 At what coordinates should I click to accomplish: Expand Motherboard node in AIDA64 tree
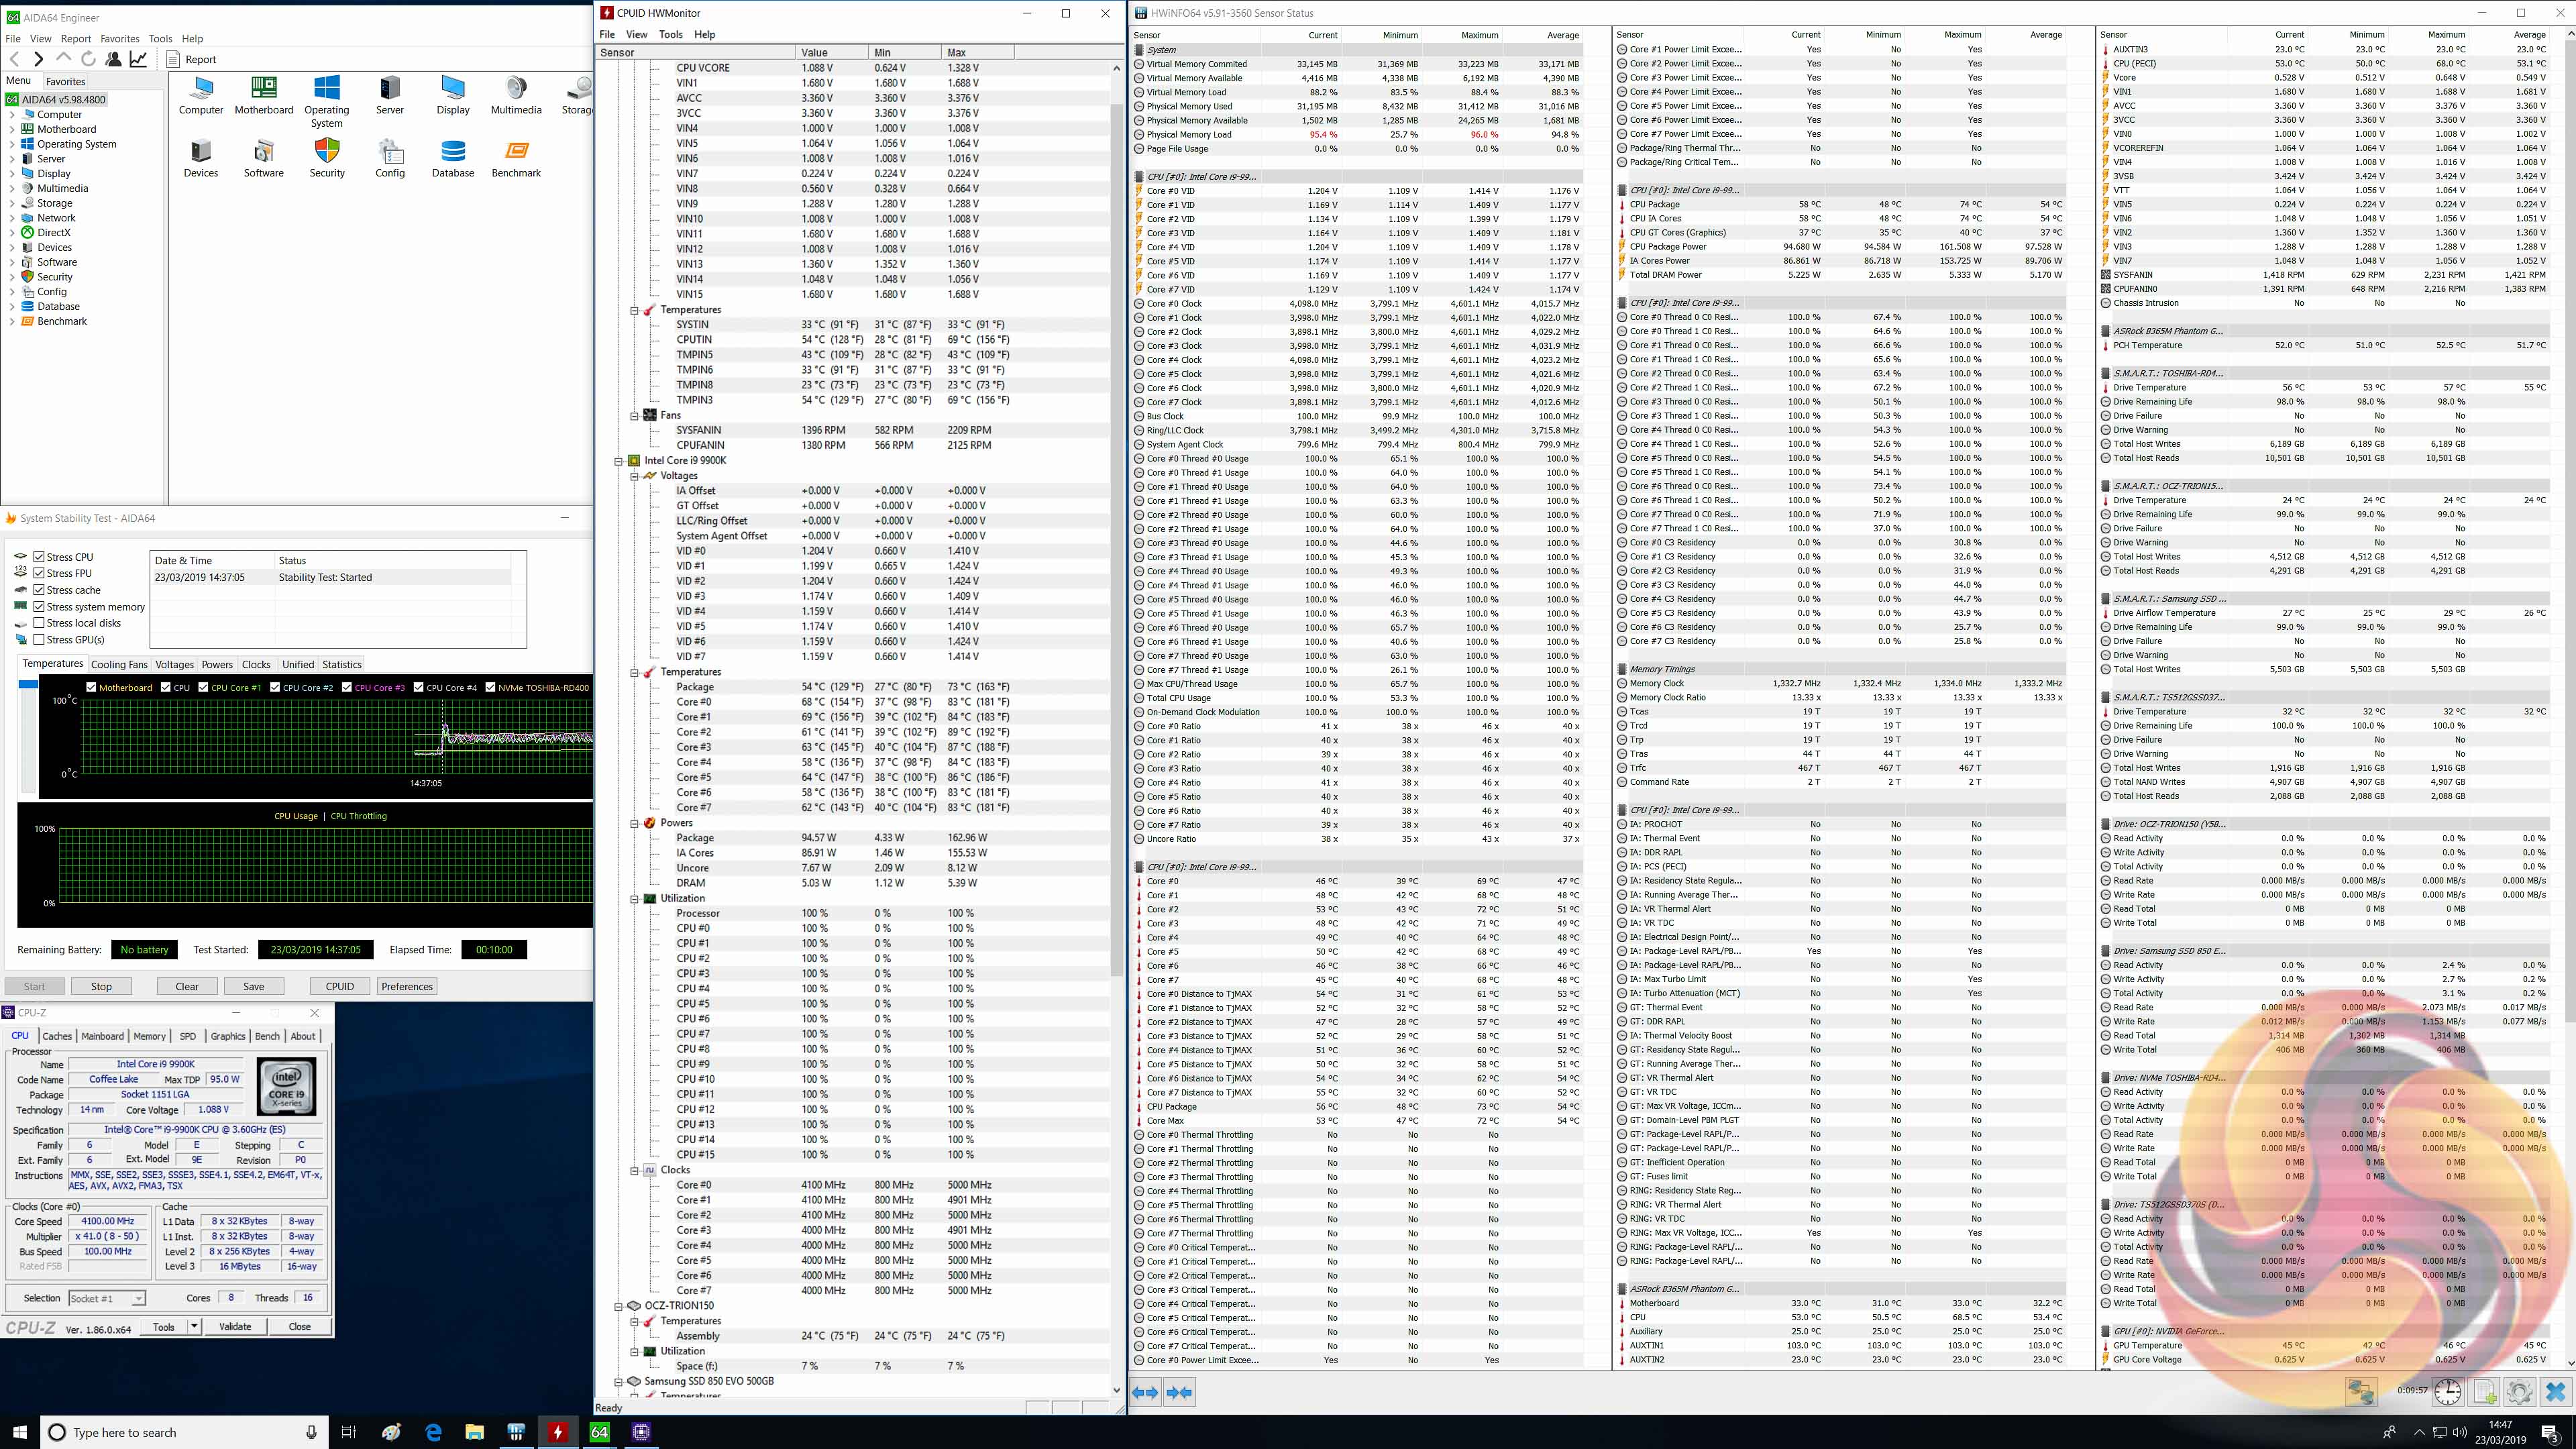coord(12,129)
